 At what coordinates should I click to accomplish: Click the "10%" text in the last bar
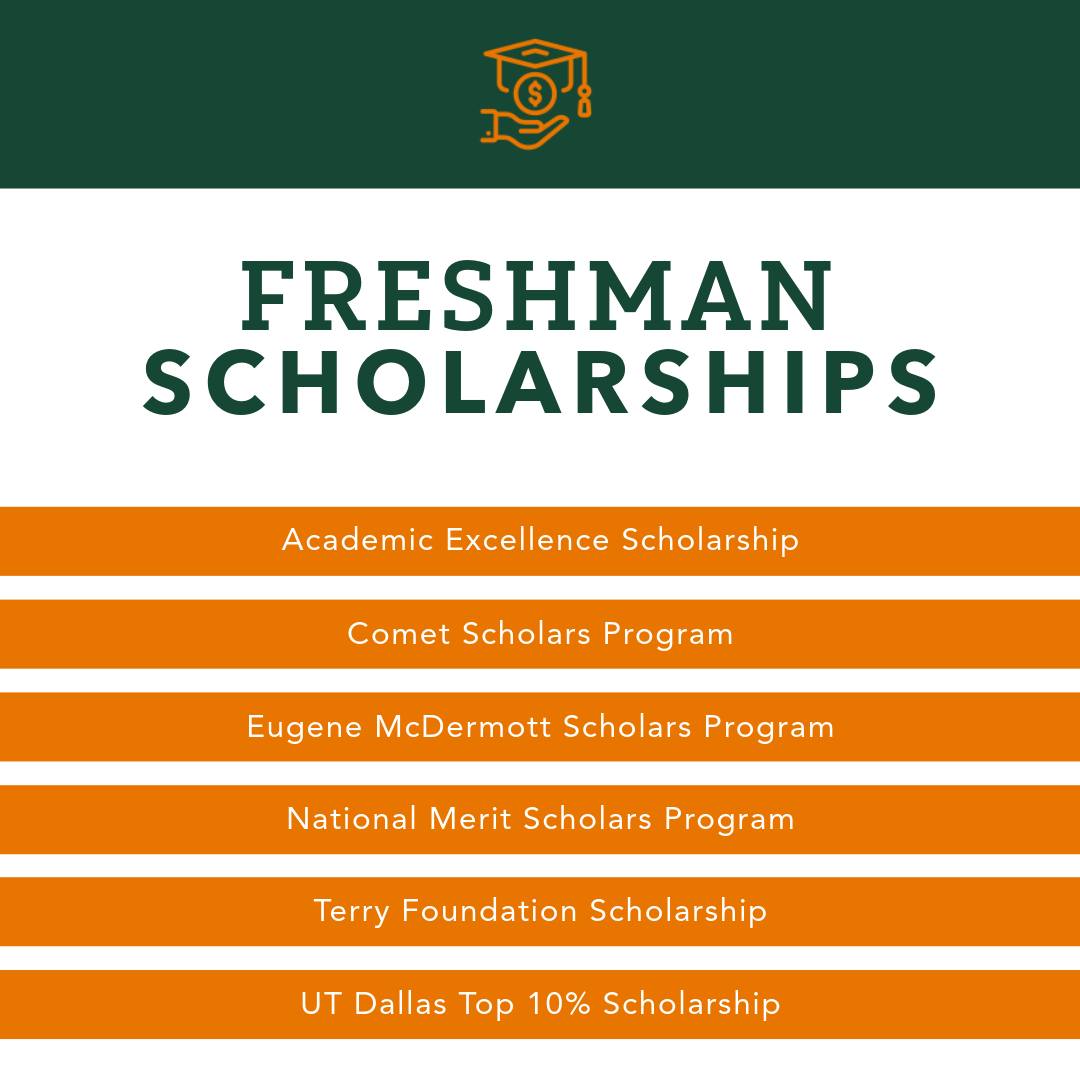click(559, 1003)
